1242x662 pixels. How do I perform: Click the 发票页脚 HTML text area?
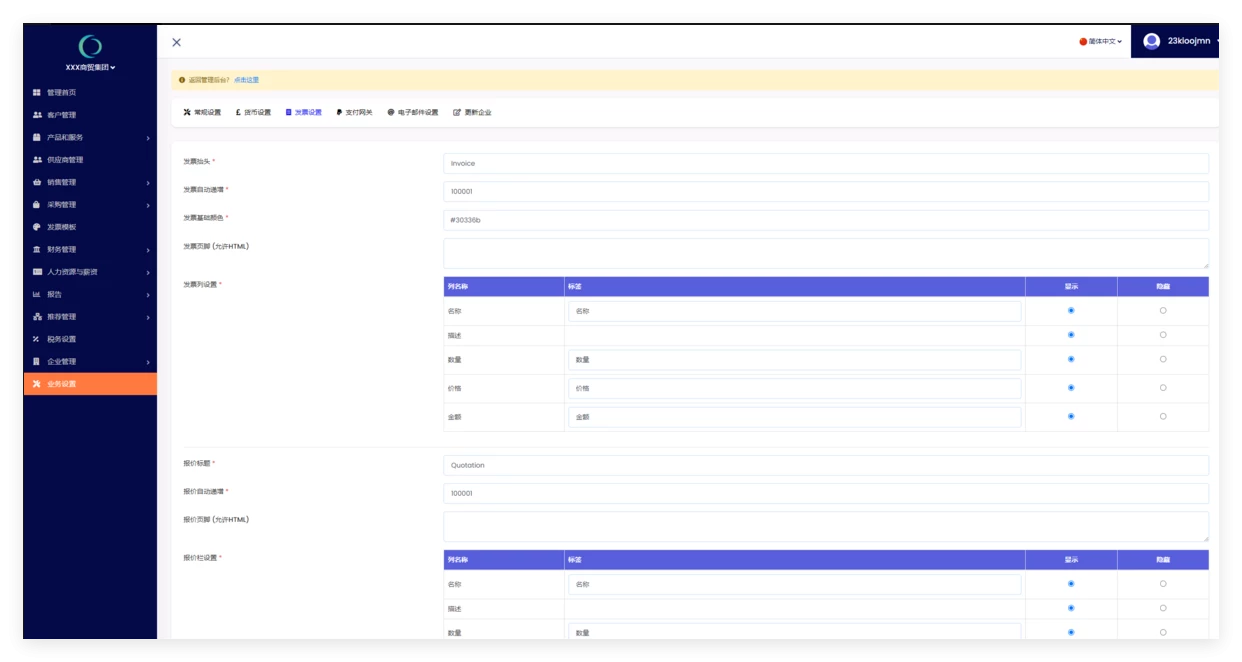point(825,253)
